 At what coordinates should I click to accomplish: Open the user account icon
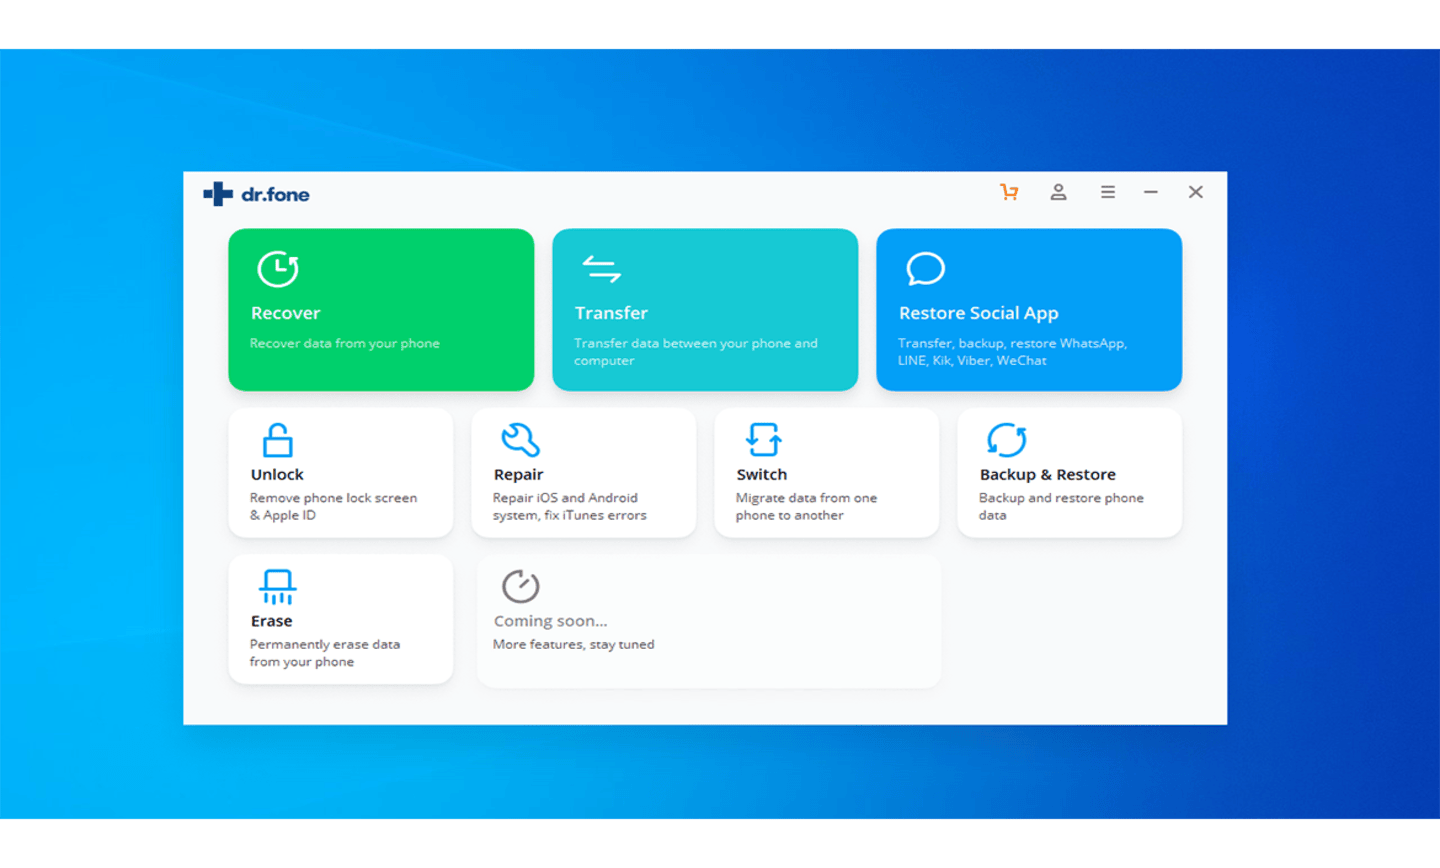pos(1058,192)
